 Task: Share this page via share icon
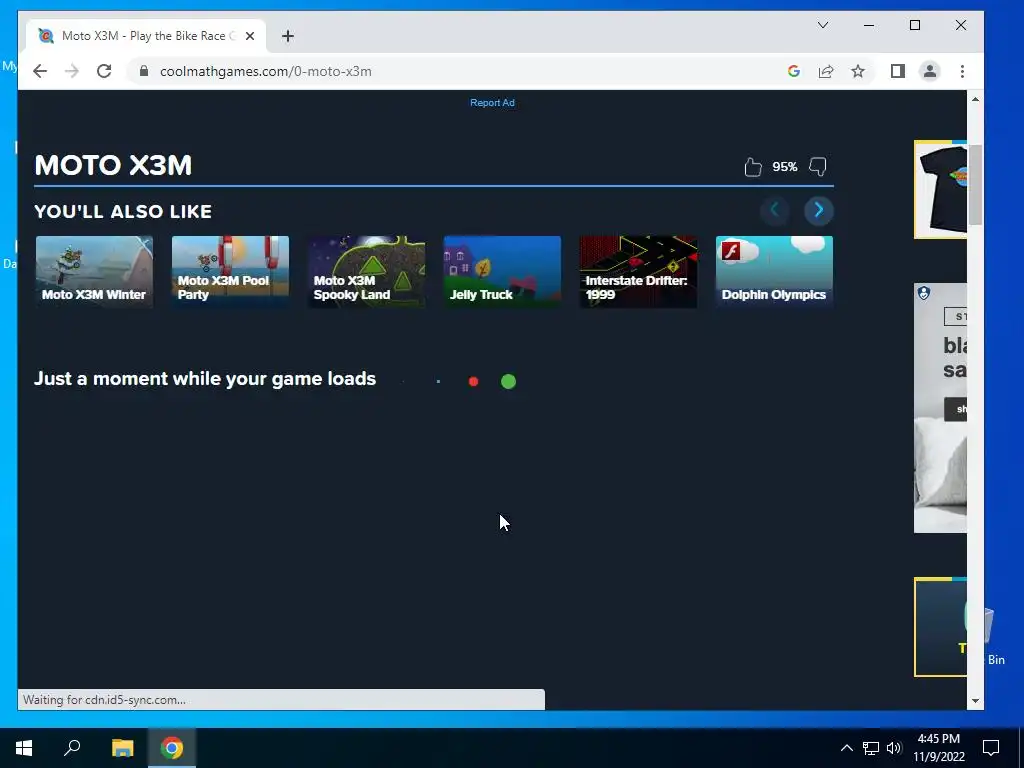825,71
